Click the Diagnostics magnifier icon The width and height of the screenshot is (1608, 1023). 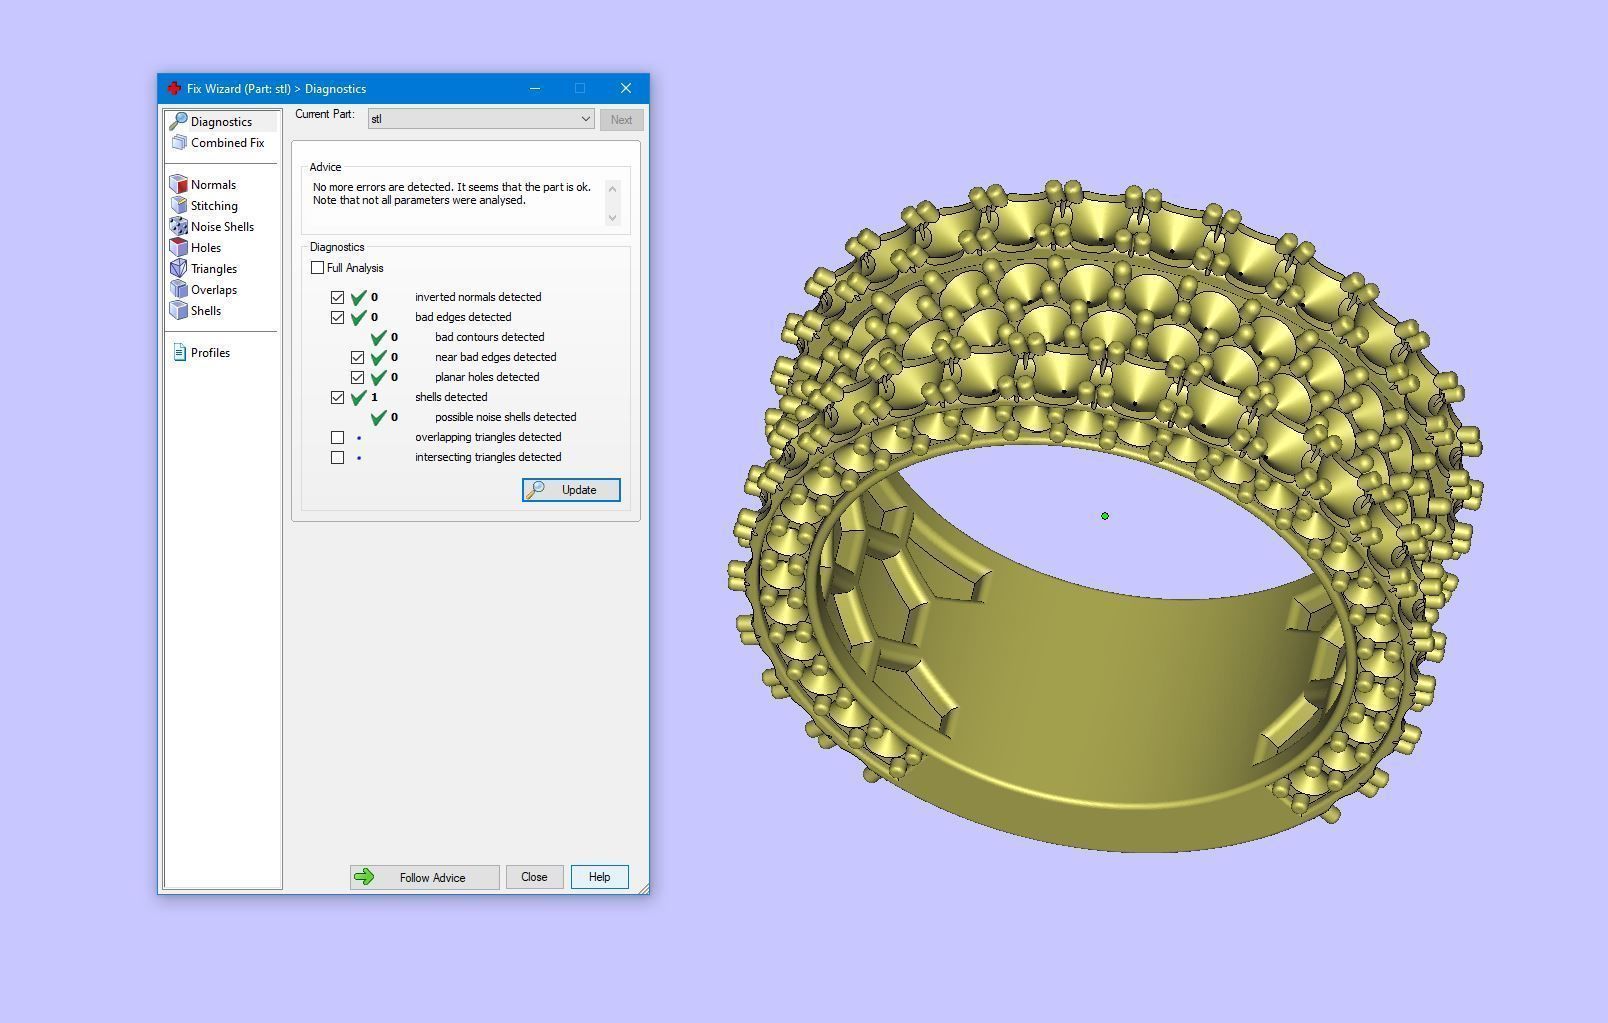(x=178, y=121)
